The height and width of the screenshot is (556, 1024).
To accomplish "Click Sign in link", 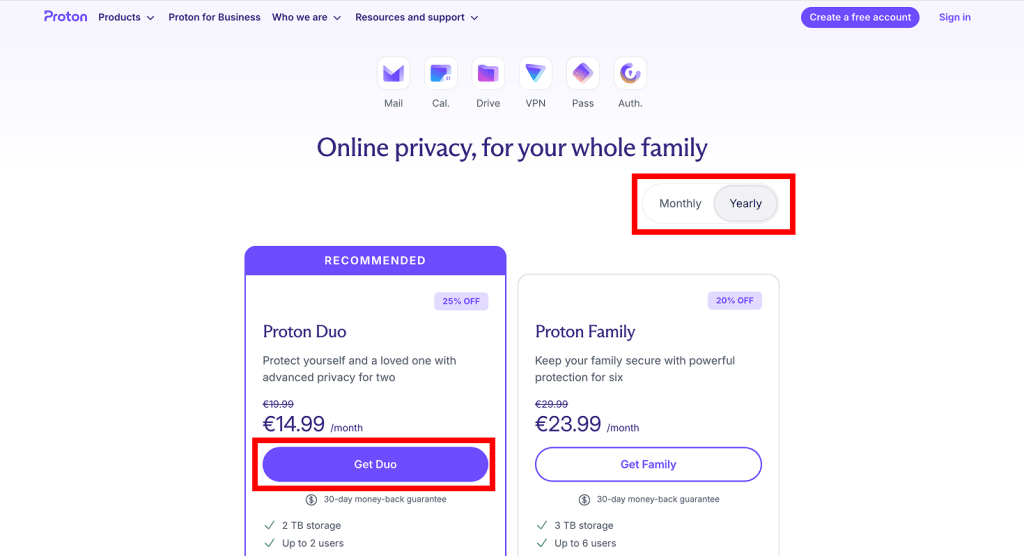I will tap(954, 17).
